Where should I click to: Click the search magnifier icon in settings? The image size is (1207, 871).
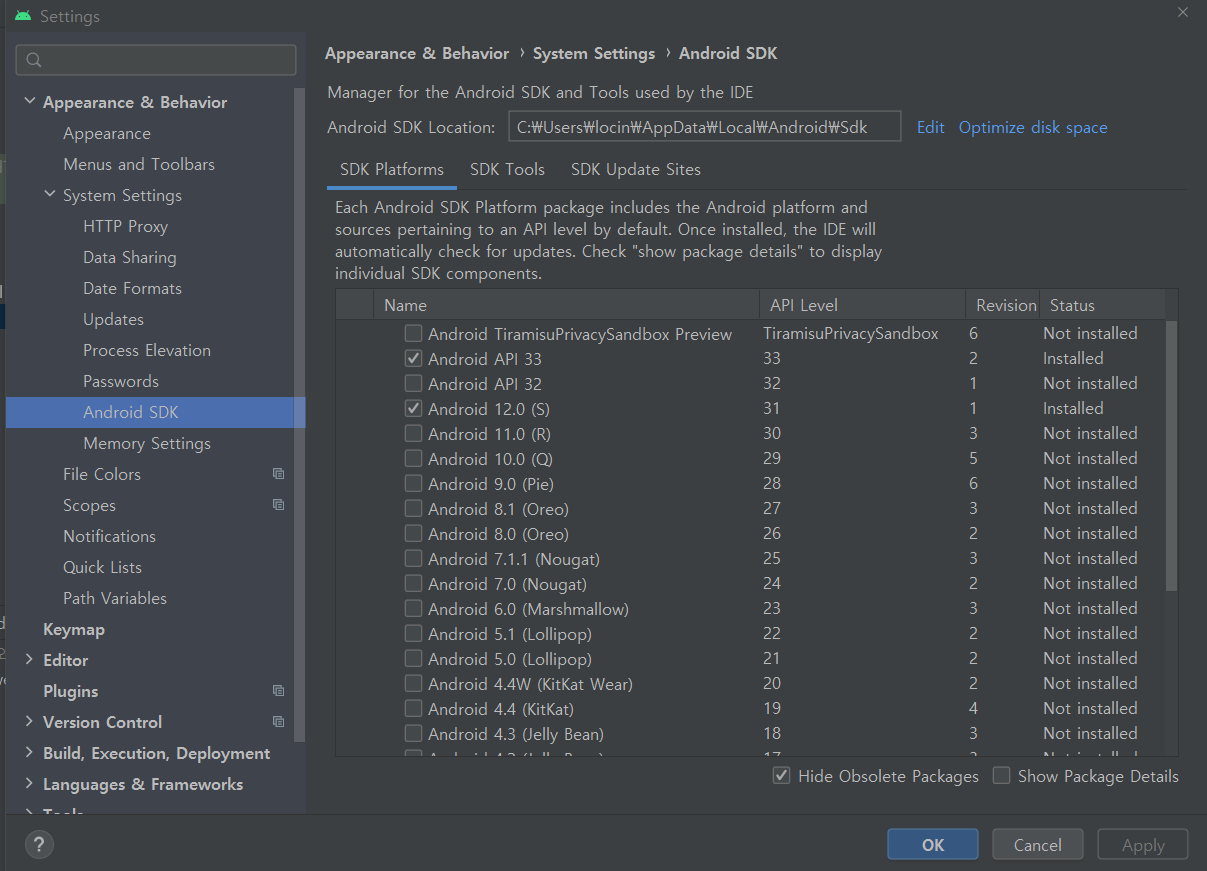(34, 60)
